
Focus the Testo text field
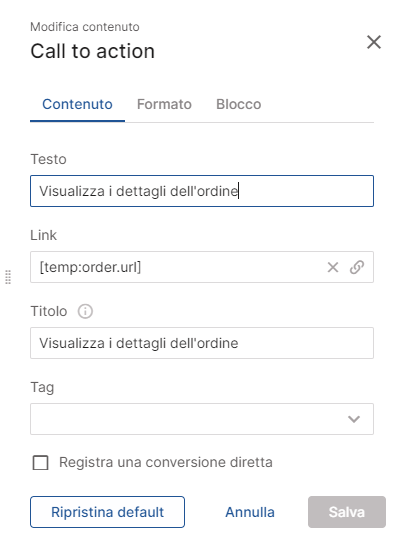(x=202, y=191)
